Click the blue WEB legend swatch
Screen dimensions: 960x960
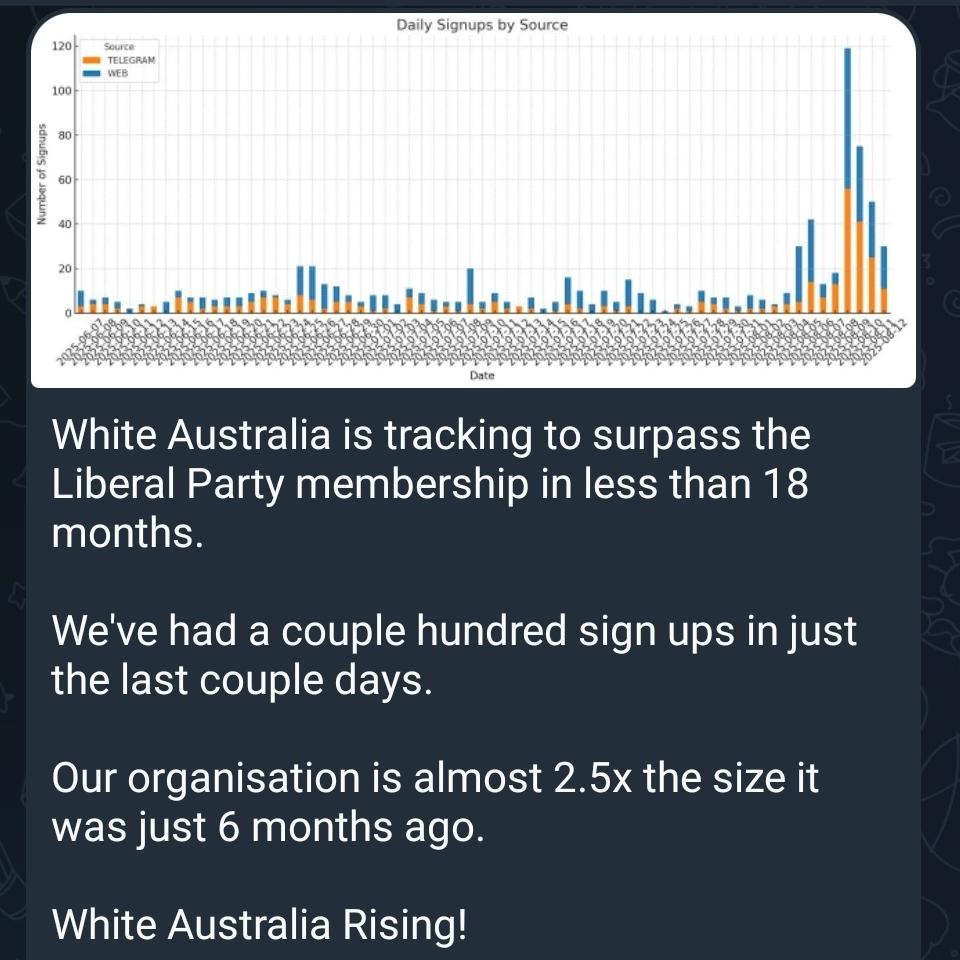tap(88, 73)
